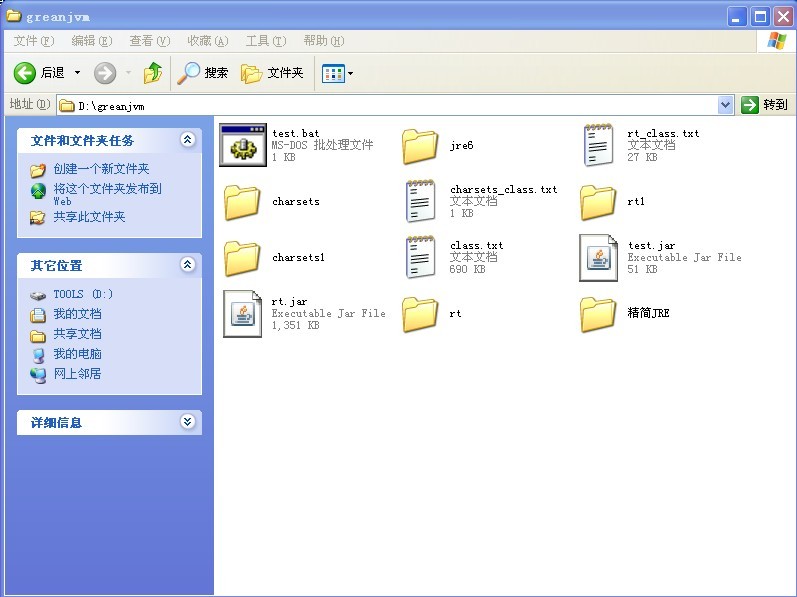This screenshot has width=797, height=597.
Task: Toggle the Folders (文件夹) pane
Action: point(272,73)
